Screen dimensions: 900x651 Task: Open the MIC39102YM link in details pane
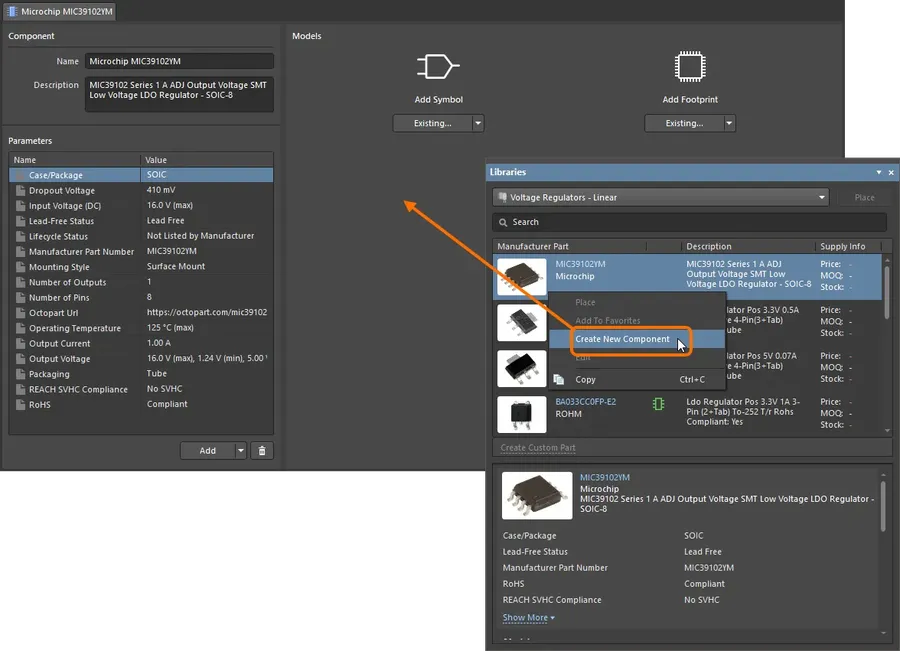[604, 478]
